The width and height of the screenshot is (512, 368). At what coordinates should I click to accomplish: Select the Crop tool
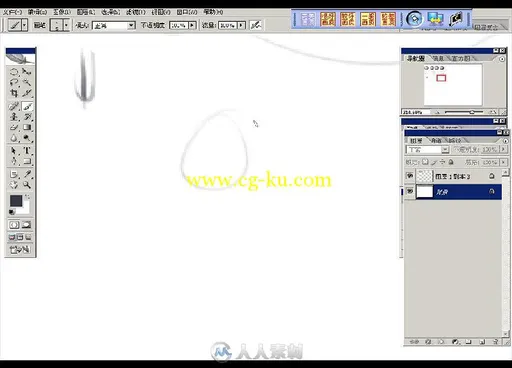pyautogui.click(x=14, y=93)
